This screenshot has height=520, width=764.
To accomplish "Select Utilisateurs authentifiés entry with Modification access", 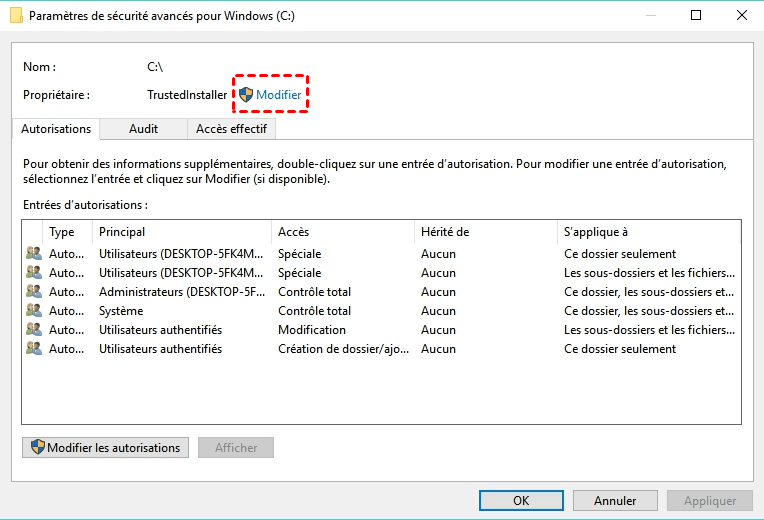I will [160, 330].
